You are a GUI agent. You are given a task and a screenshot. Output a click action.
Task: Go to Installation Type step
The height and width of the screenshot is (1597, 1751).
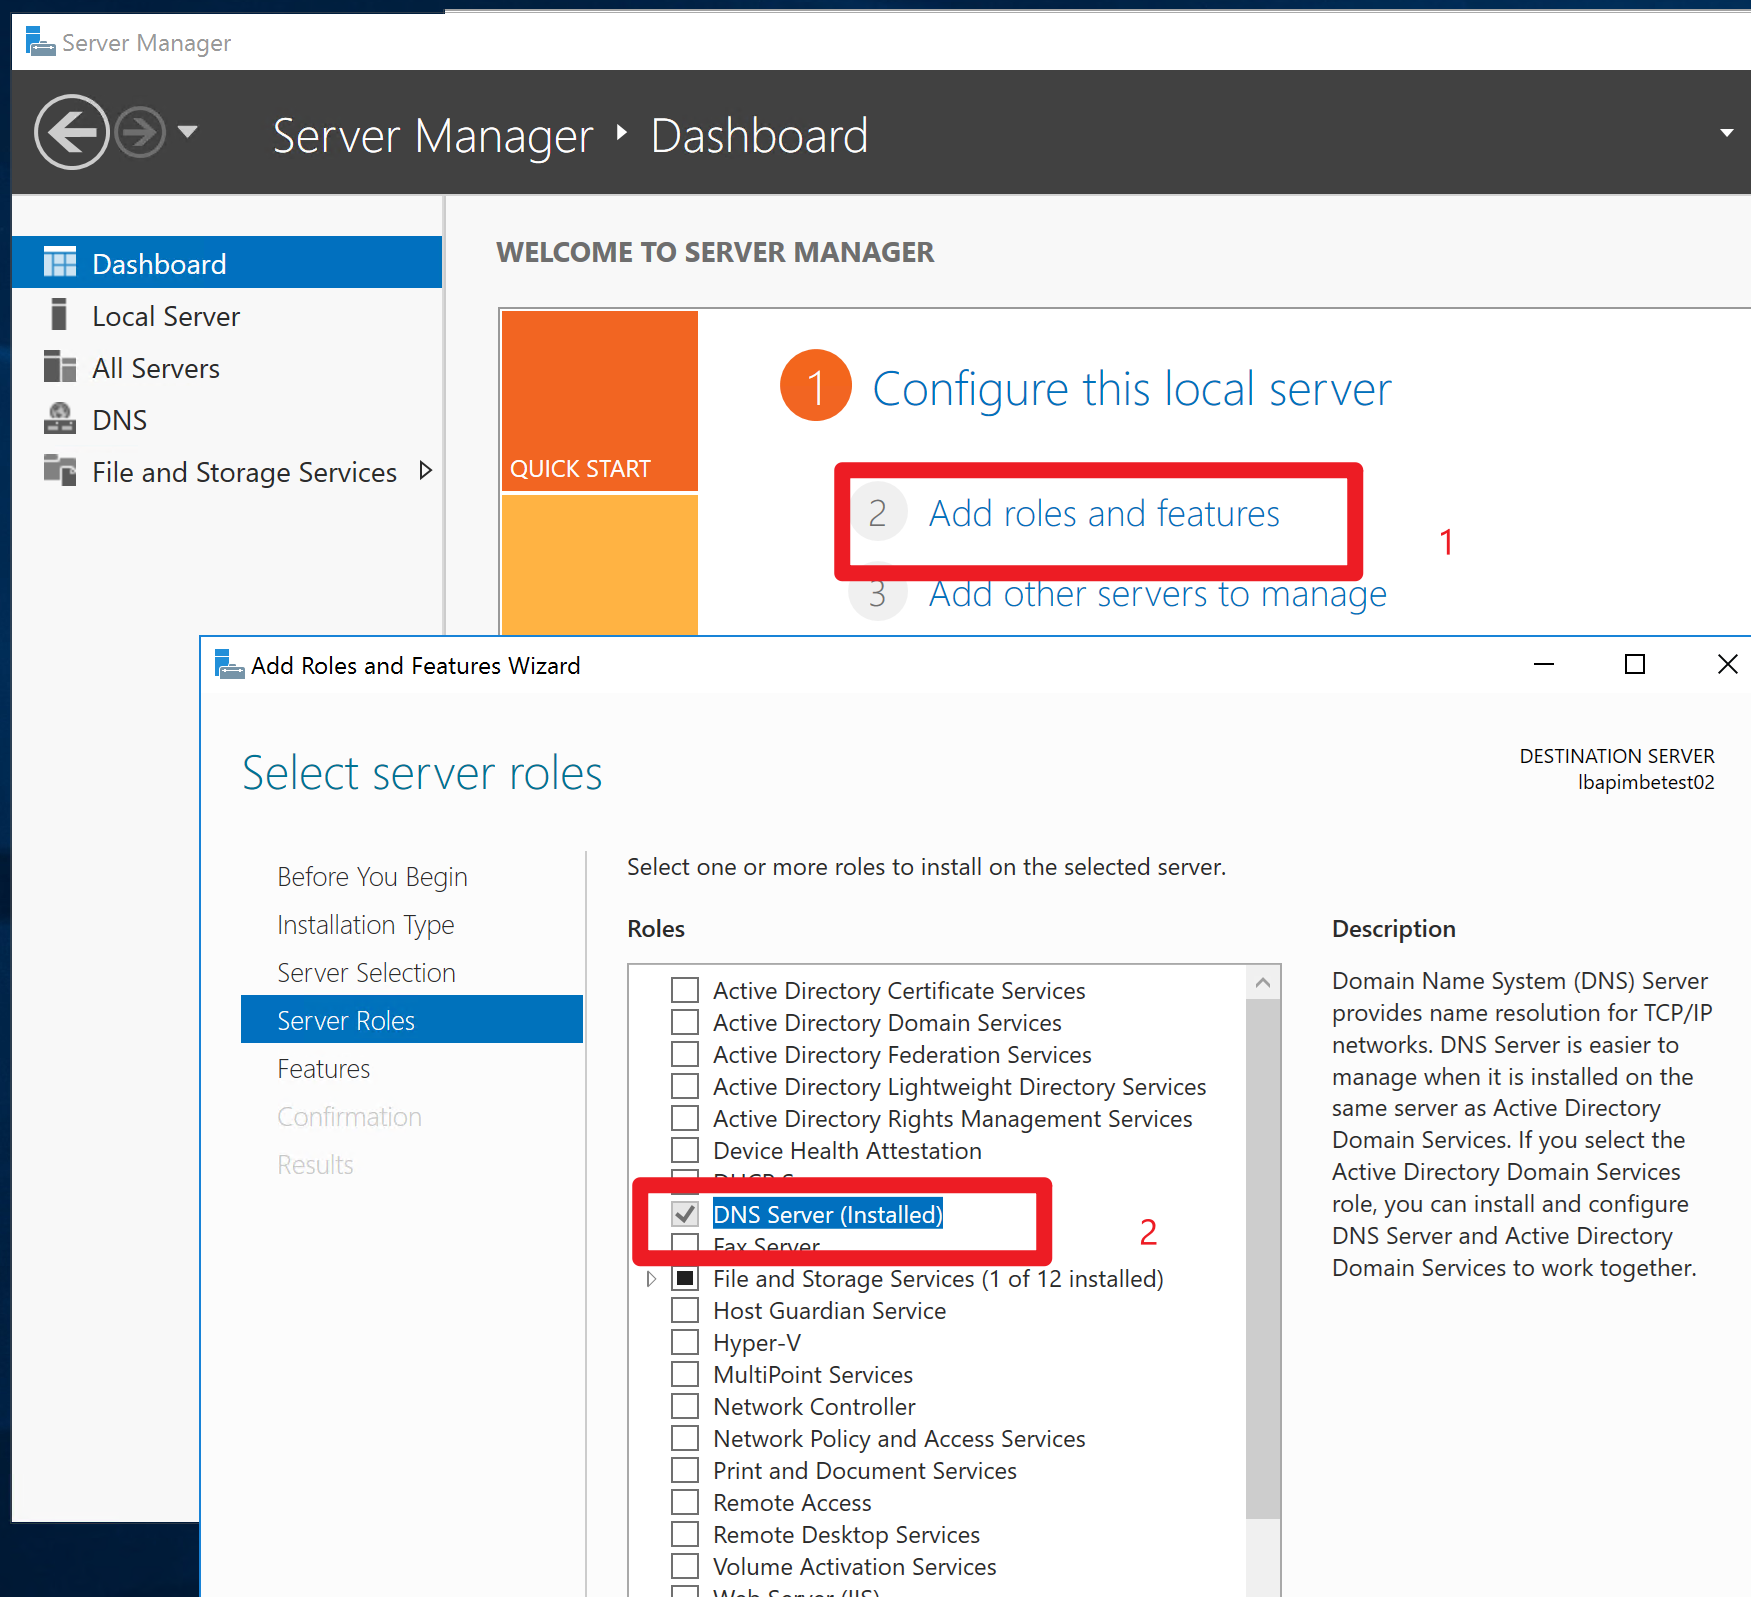(x=365, y=925)
